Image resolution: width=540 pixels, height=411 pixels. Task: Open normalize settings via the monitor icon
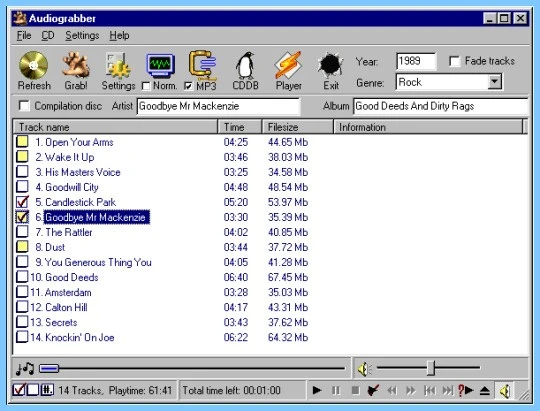pyautogui.click(x=160, y=65)
